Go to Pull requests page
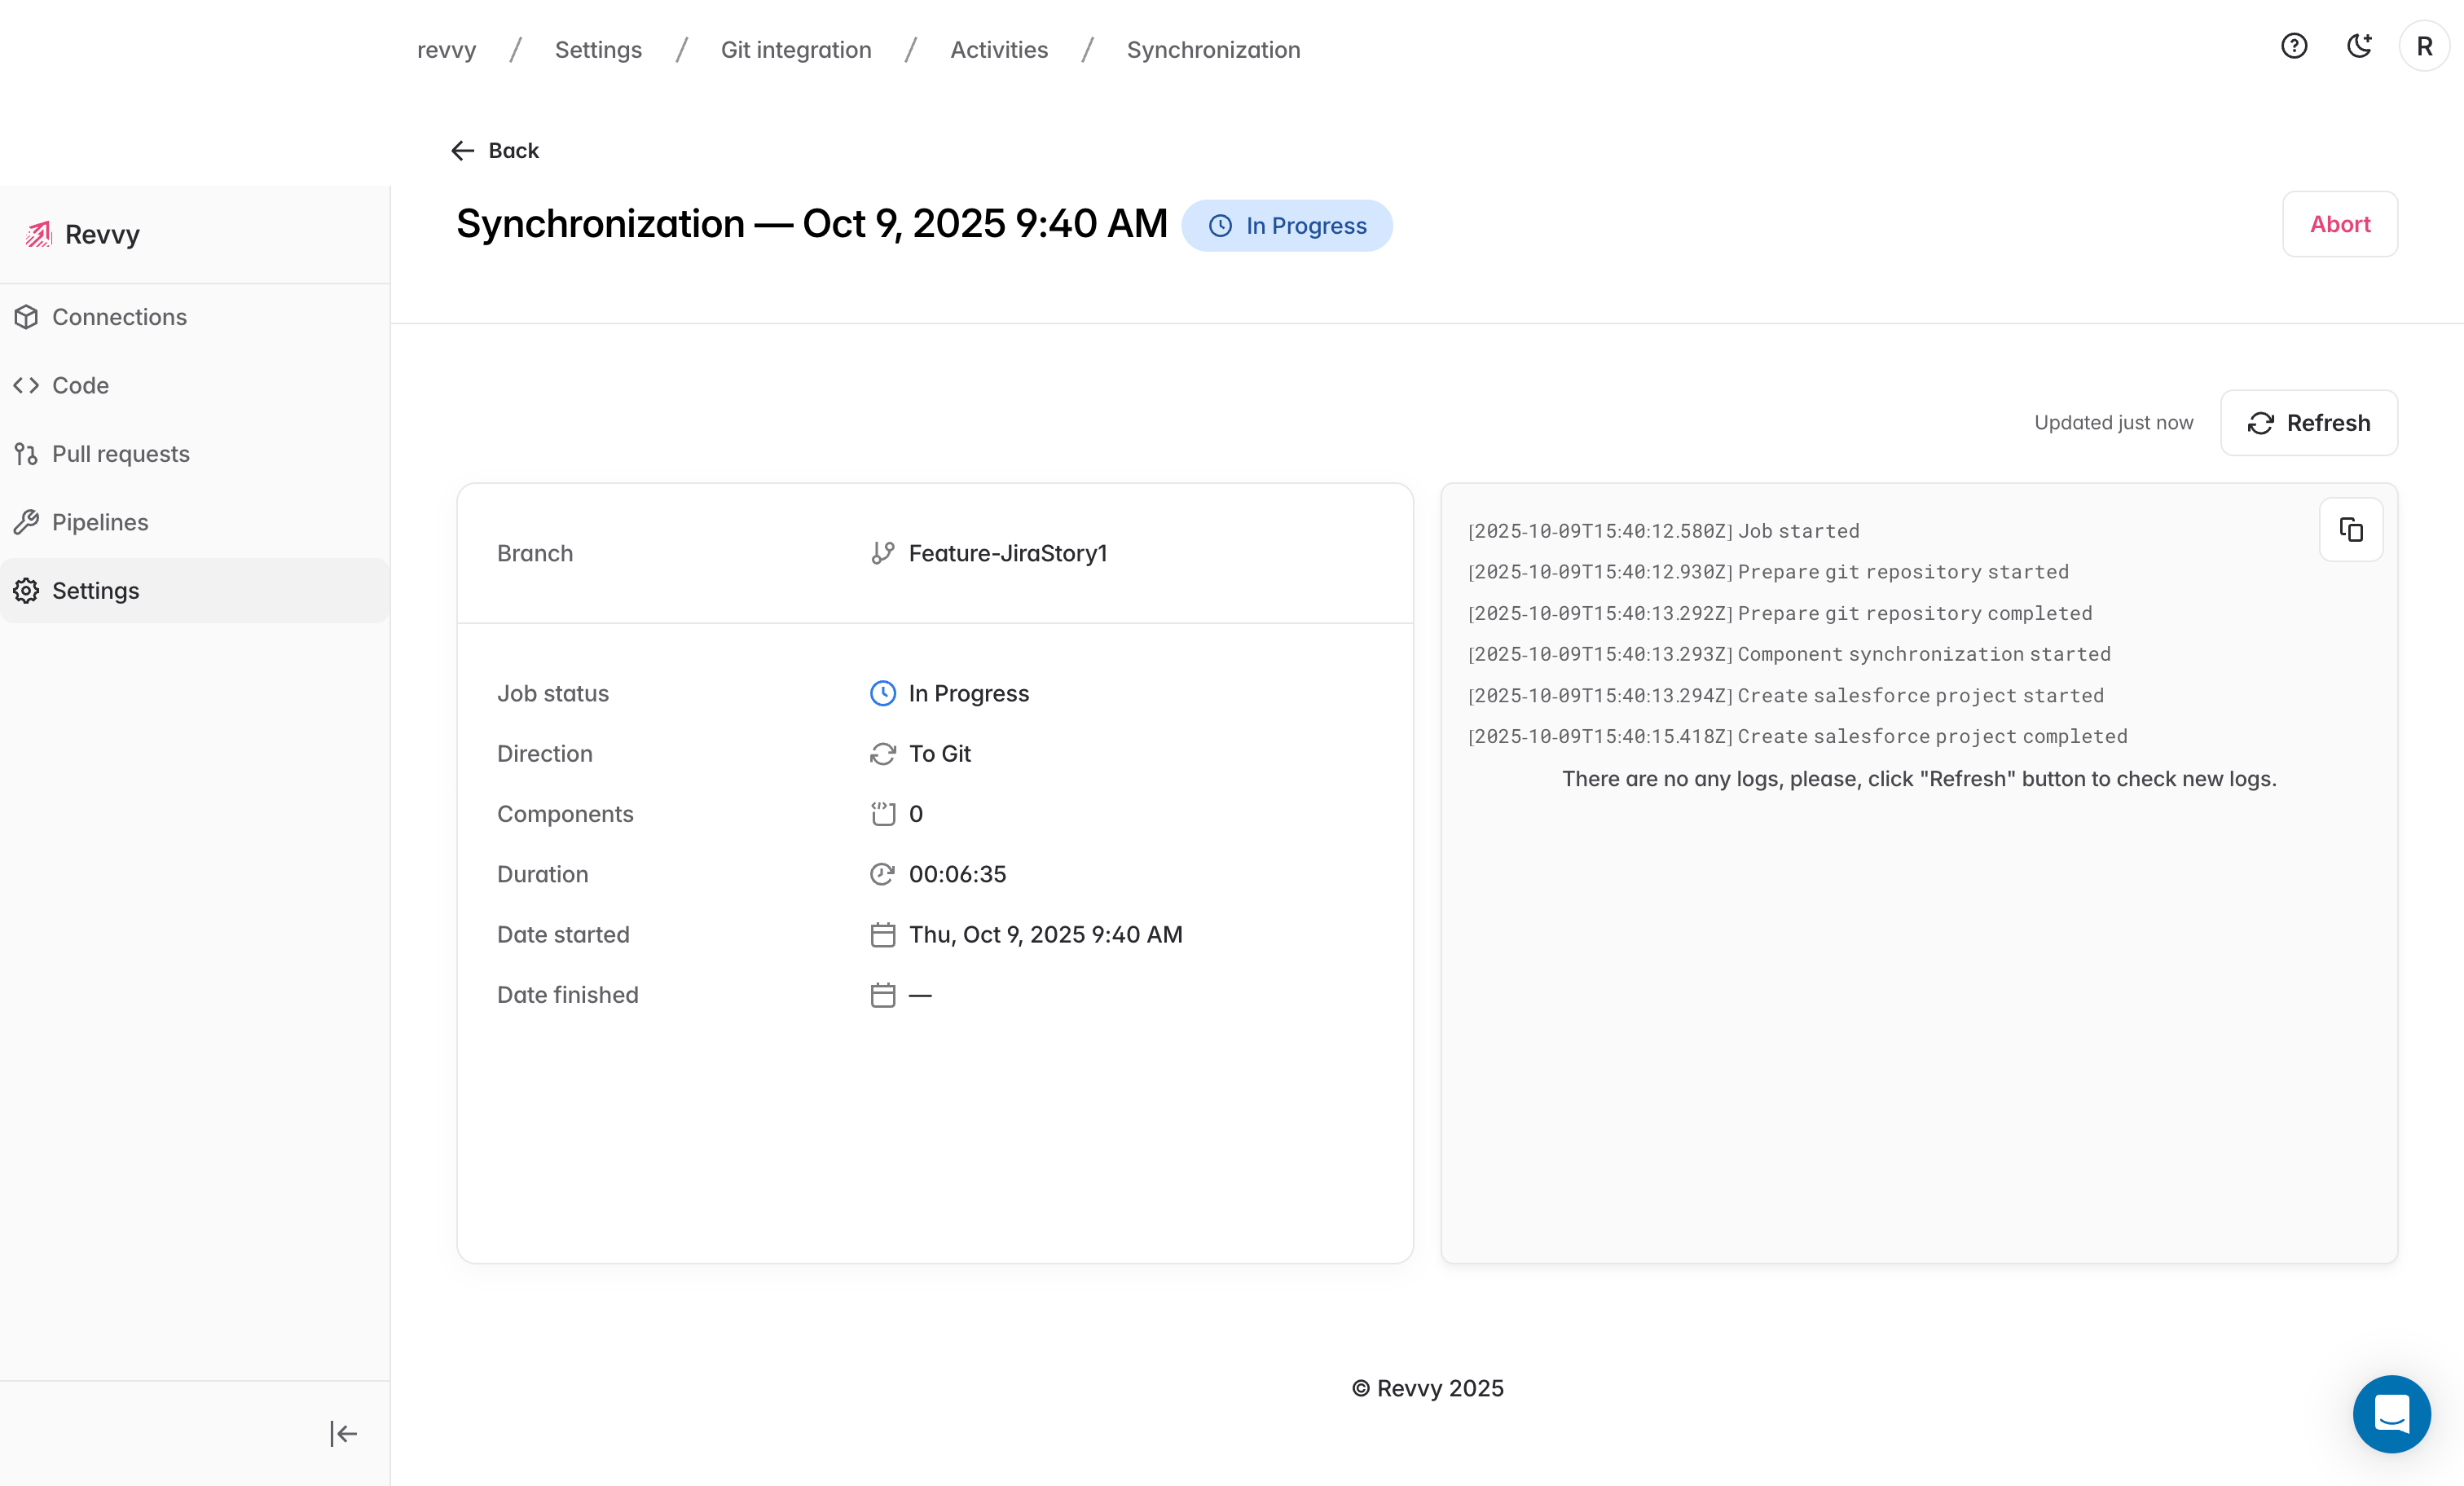The width and height of the screenshot is (2464, 1486). [120, 454]
